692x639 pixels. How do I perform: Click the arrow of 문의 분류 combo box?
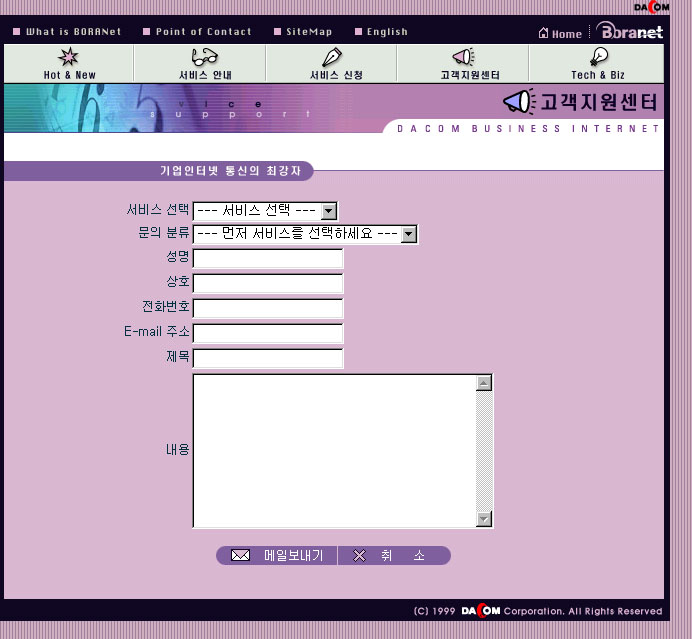[409, 234]
